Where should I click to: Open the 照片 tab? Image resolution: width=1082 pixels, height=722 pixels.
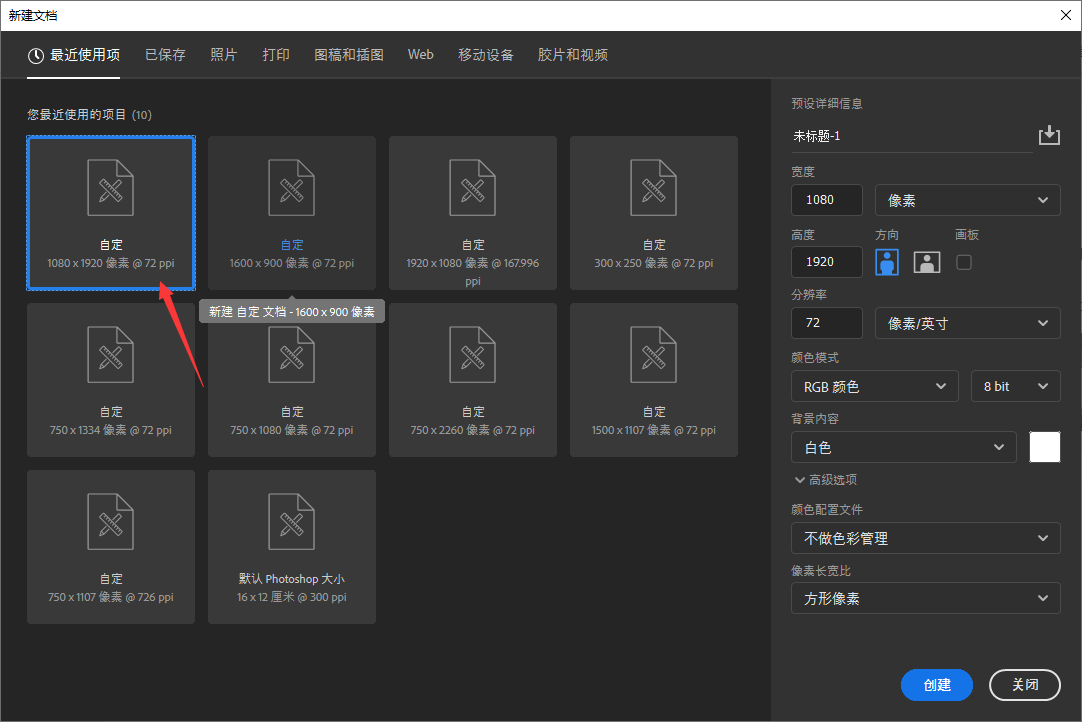(x=224, y=55)
